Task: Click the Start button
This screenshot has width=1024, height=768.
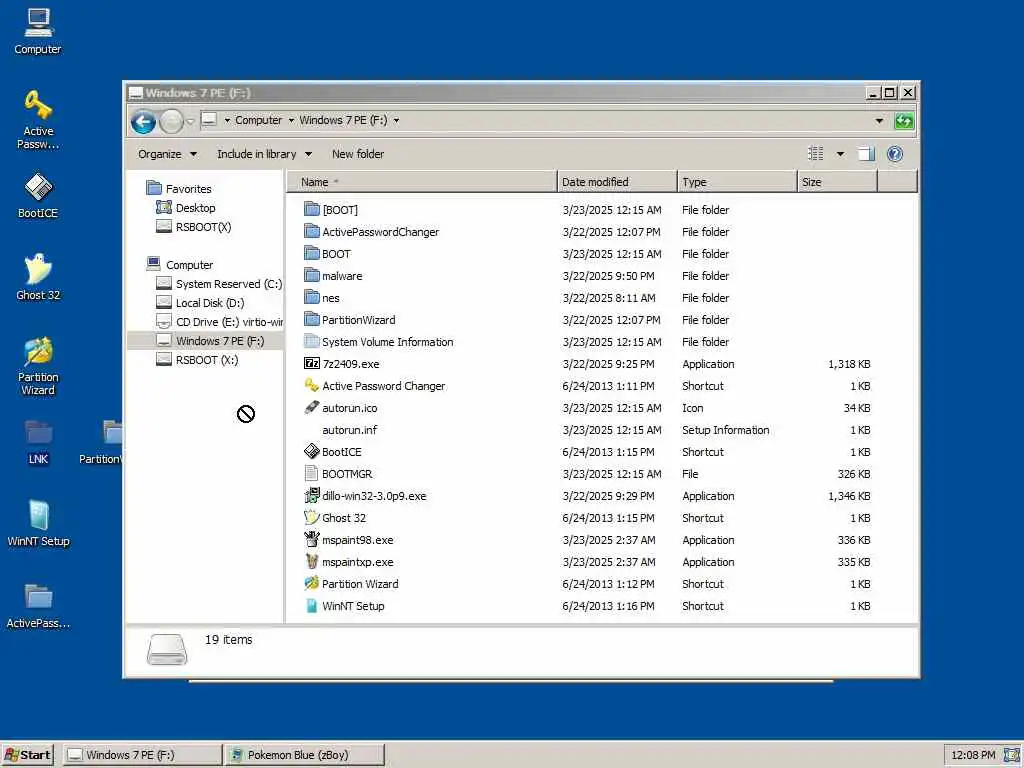Action: pyautogui.click(x=27, y=755)
